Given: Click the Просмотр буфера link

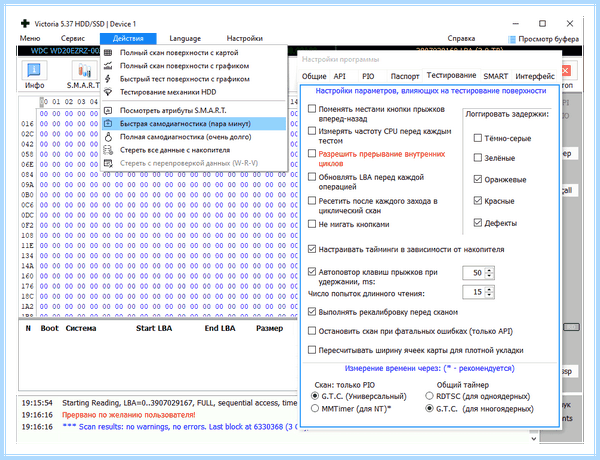Looking at the screenshot, I should tap(548, 39).
